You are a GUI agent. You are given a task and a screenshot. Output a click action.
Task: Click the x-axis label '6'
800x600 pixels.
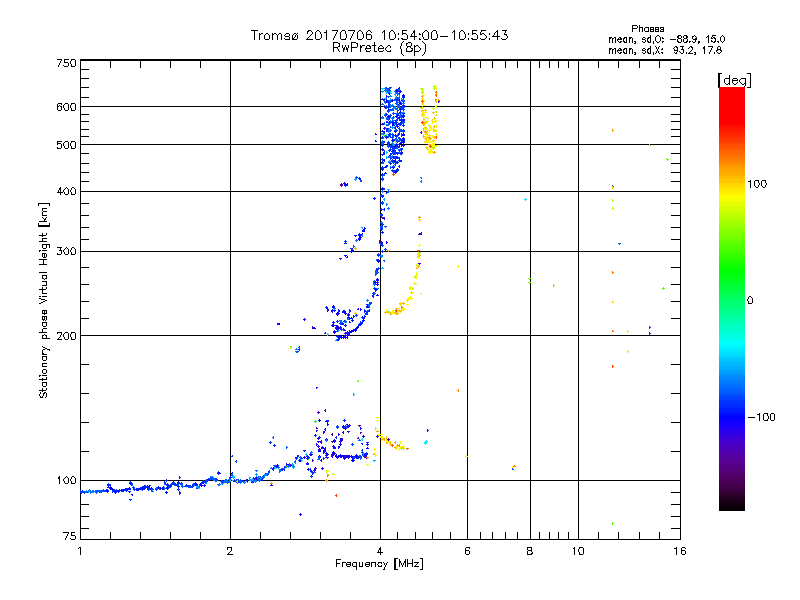click(467, 551)
